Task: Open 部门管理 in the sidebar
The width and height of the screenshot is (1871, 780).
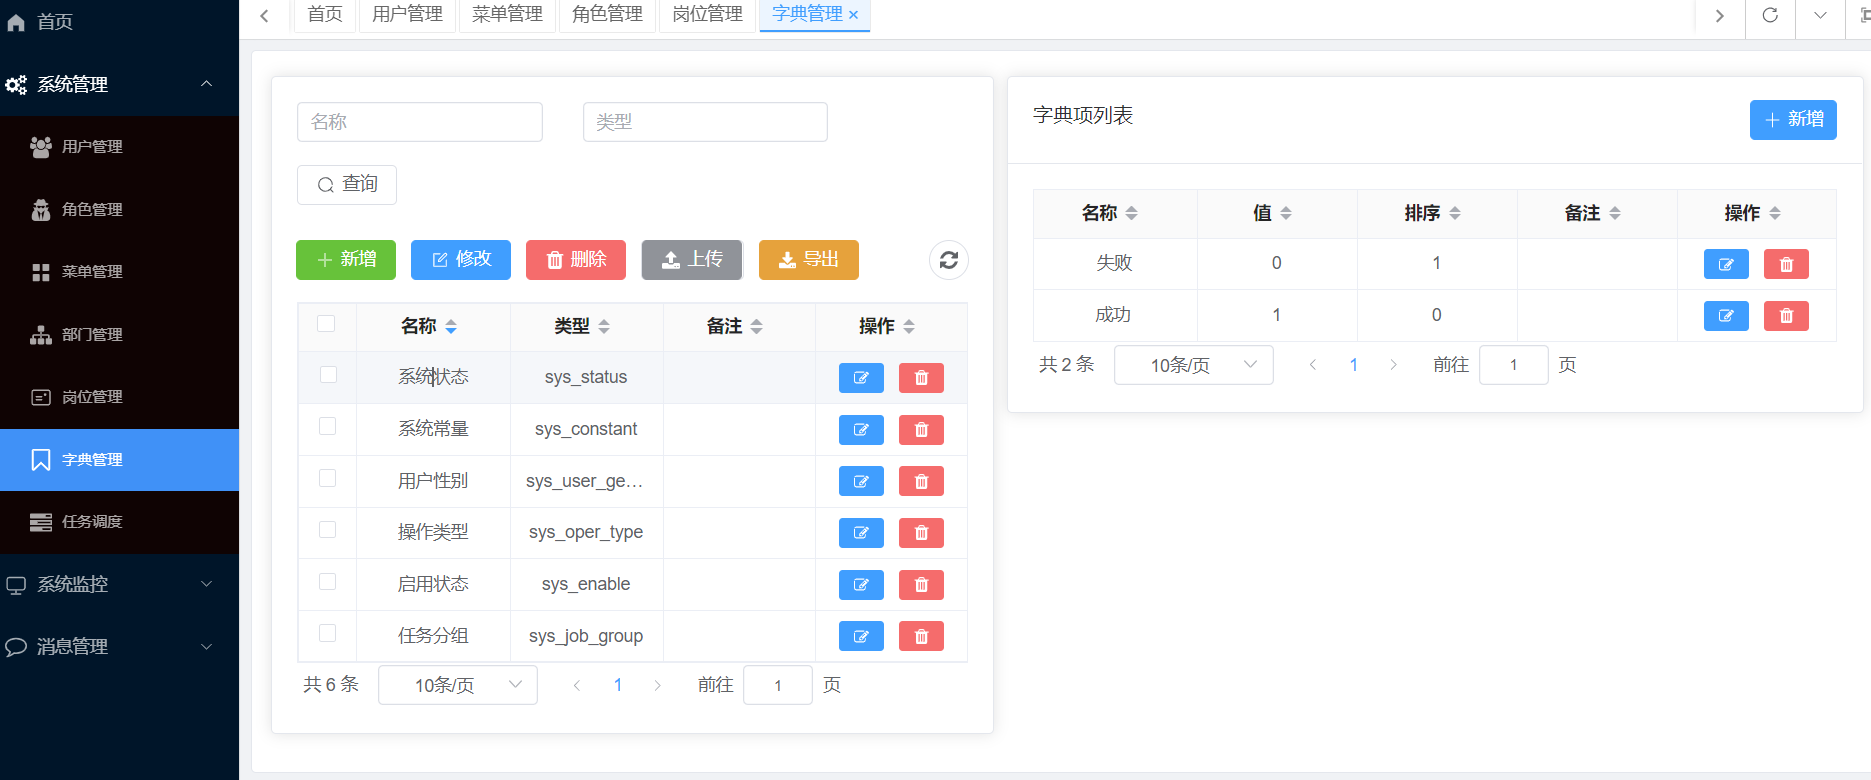Action: pos(119,335)
